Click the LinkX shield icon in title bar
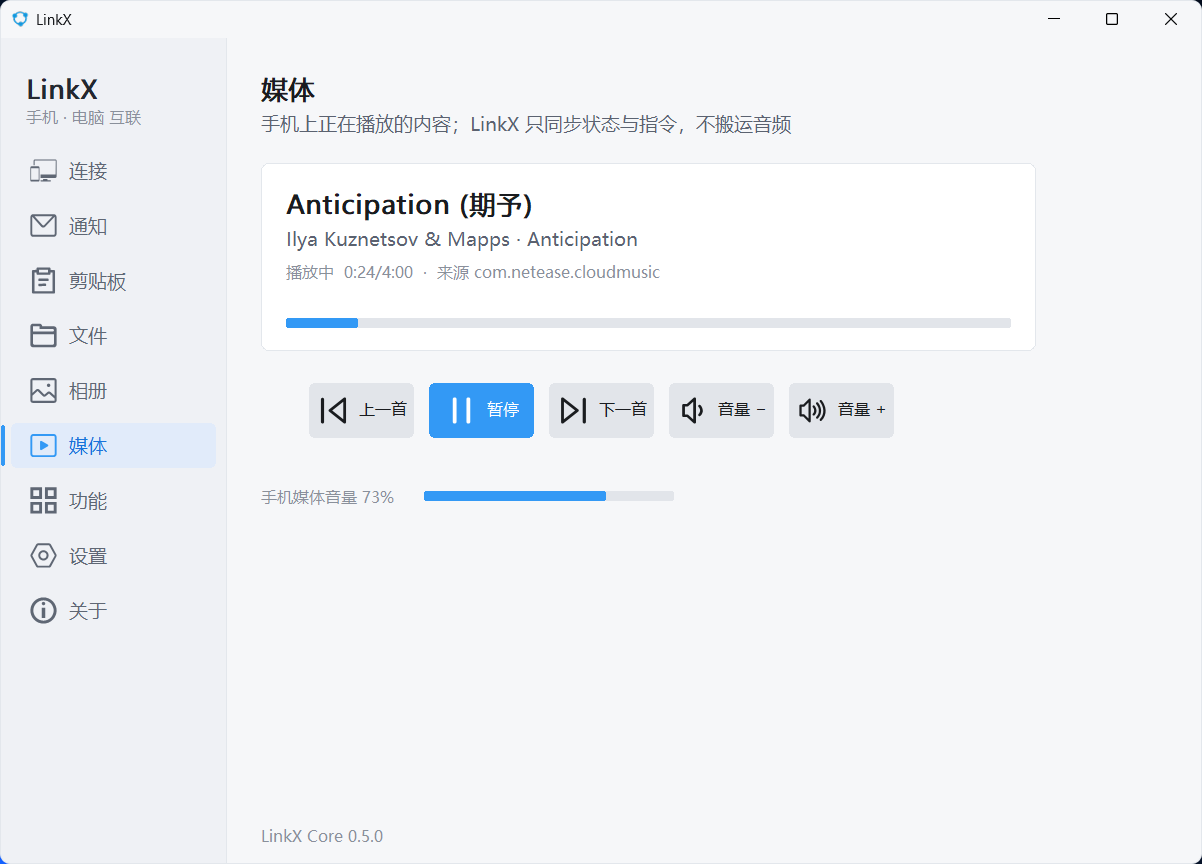This screenshot has width=1202, height=864. (x=20, y=19)
